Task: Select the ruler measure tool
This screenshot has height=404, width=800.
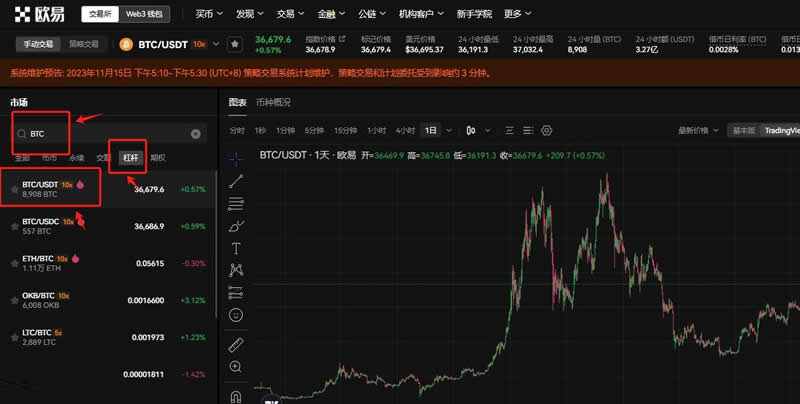Action: (x=236, y=345)
